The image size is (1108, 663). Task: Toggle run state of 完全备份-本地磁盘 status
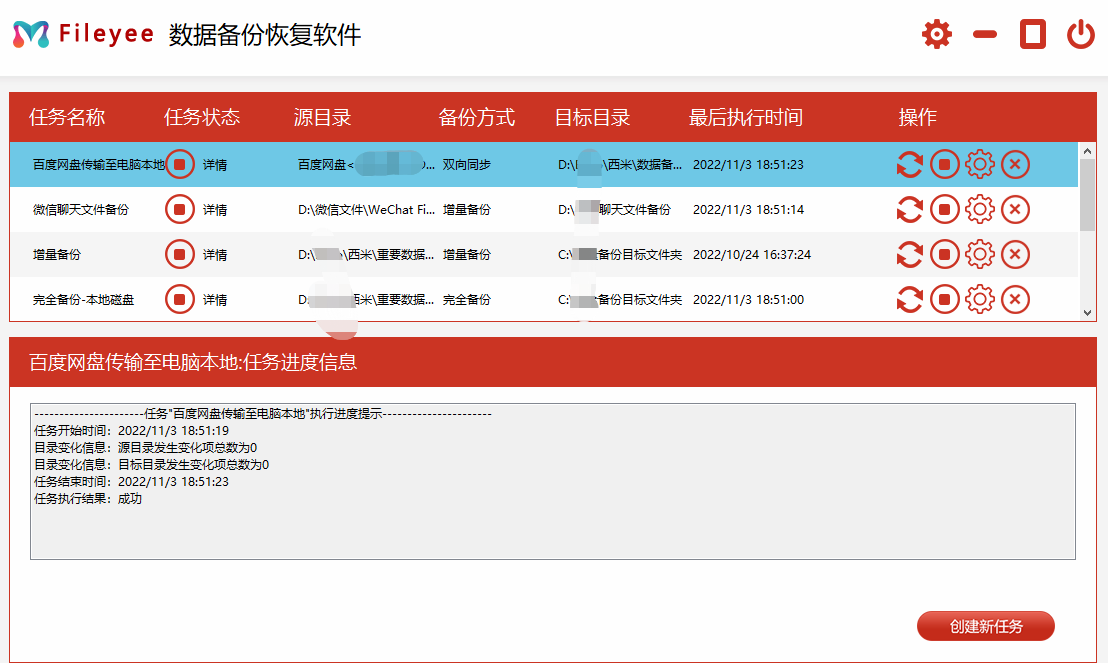(180, 299)
